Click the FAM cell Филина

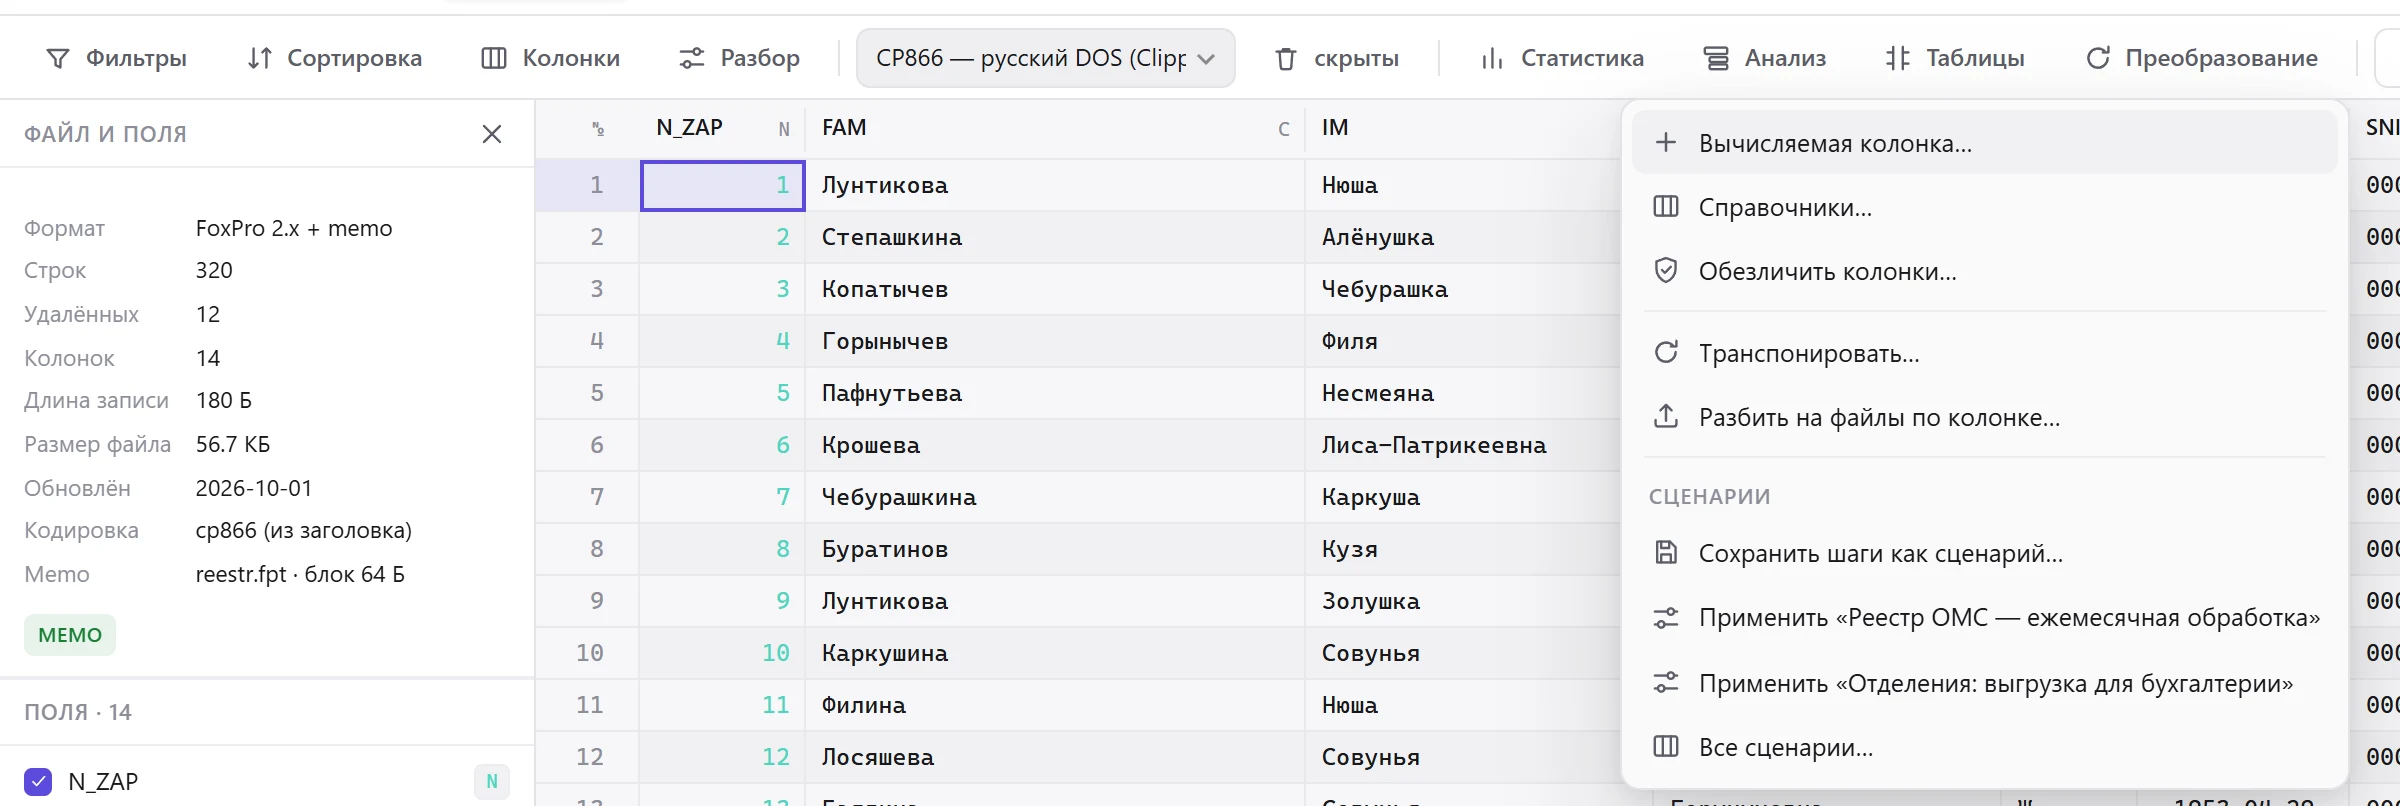pyautogui.click(x=1055, y=705)
